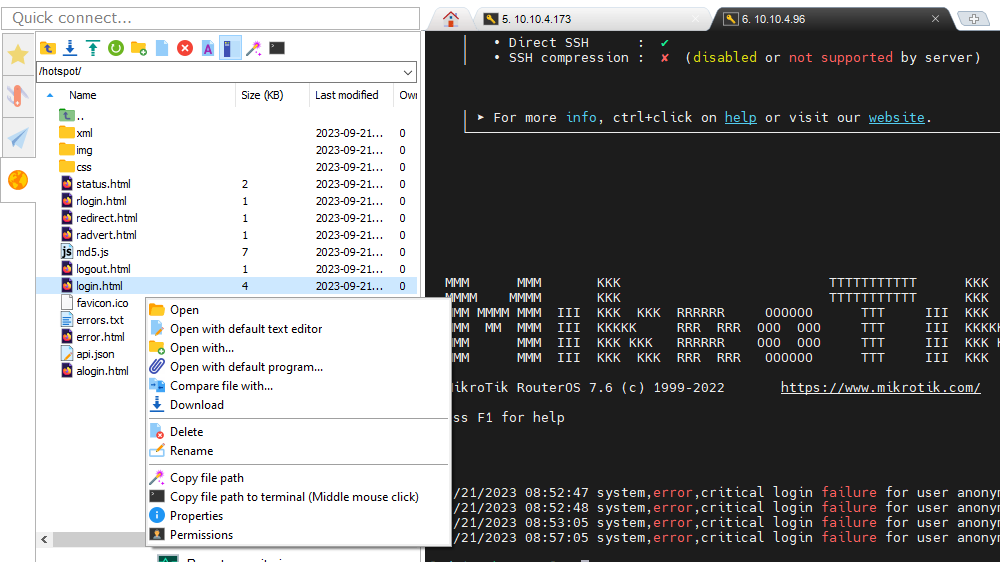Expand the /hotspot/ path dropdown
Image resolution: width=1000 pixels, height=562 pixels.
pos(407,72)
